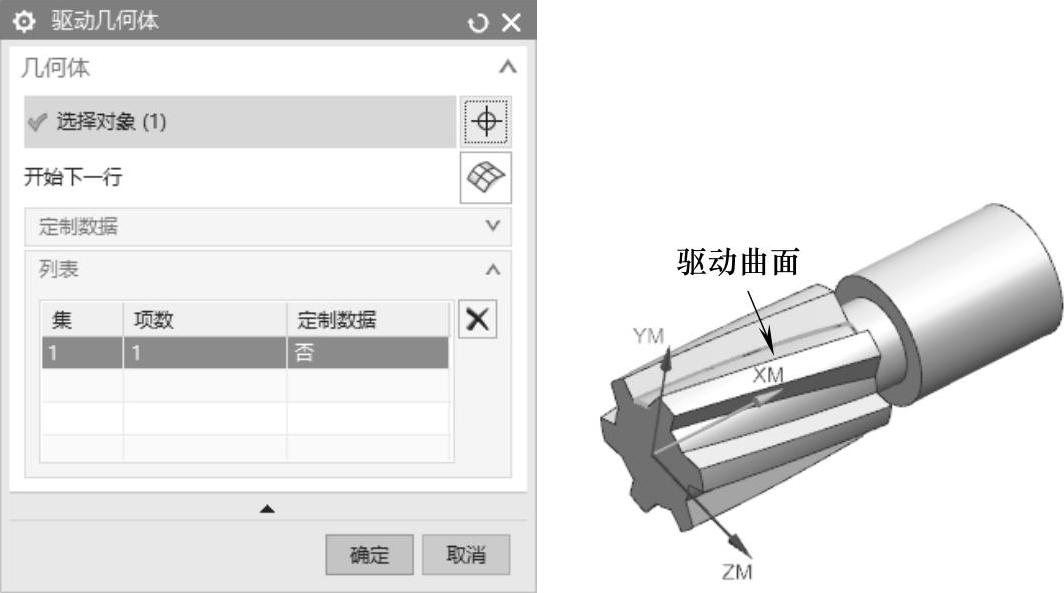1064x593 pixels.
Task: Collapse the 几何体 section
Action: pyautogui.click(x=508, y=66)
